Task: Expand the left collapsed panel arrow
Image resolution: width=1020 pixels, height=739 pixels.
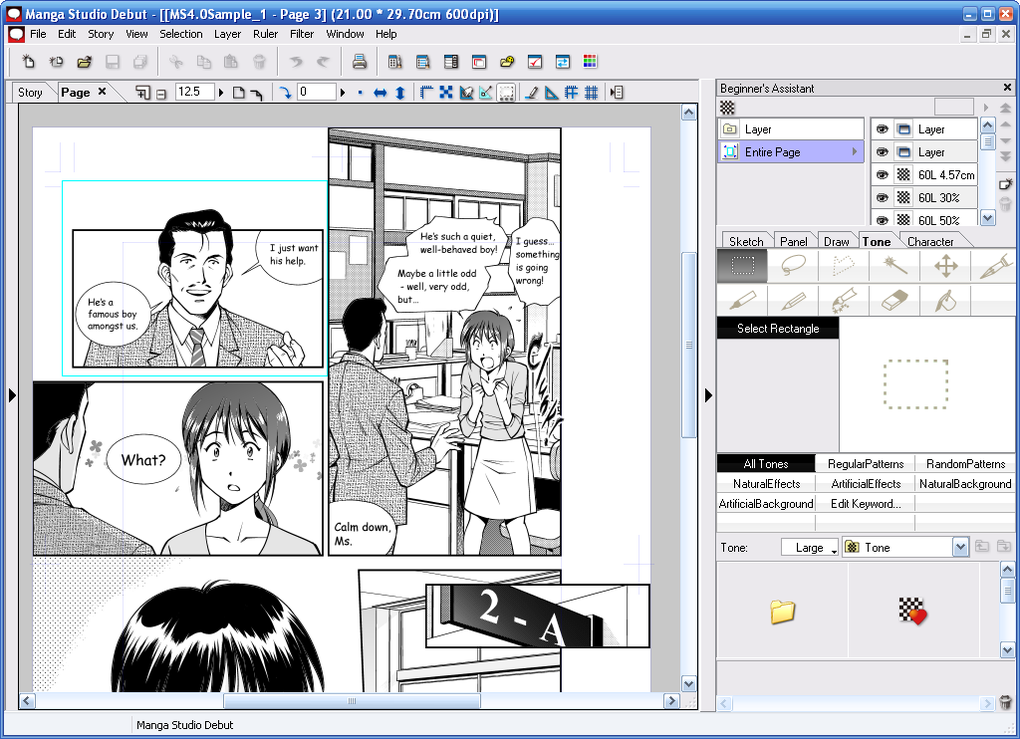Action: pos(12,395)
